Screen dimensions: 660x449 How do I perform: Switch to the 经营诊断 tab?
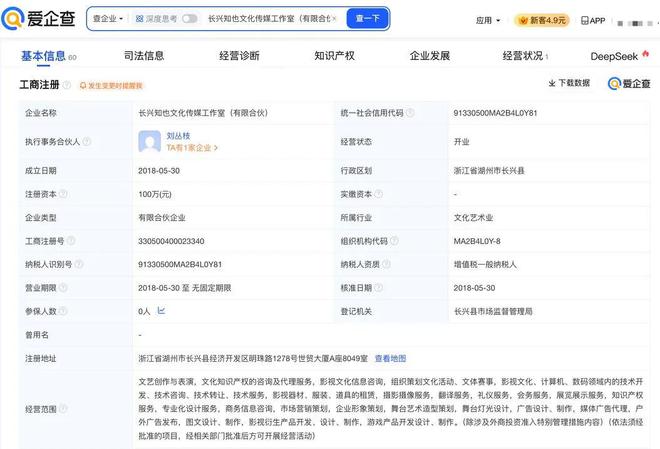click(239, 56)
